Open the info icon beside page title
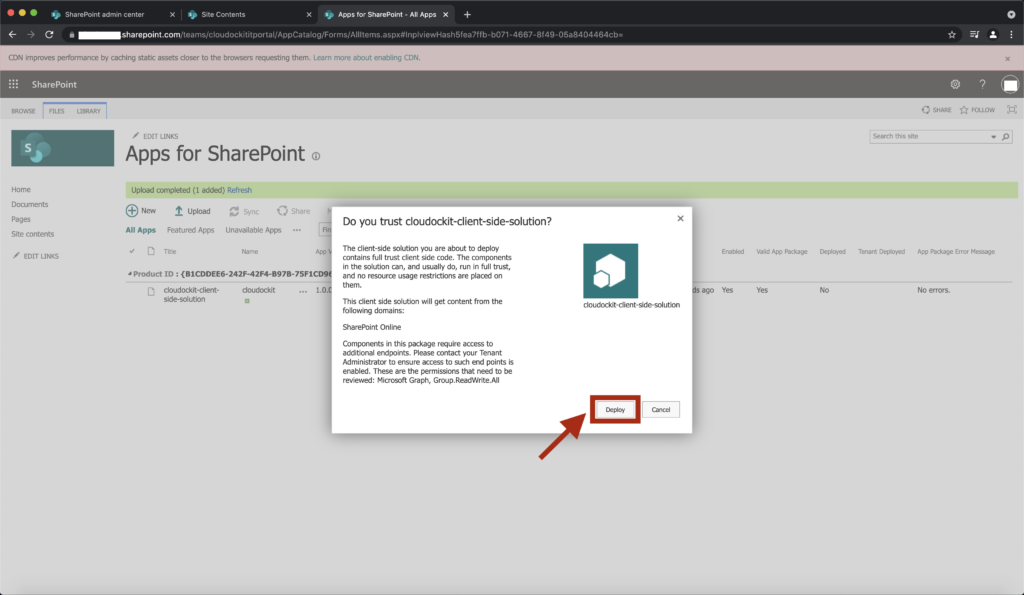 316,156
